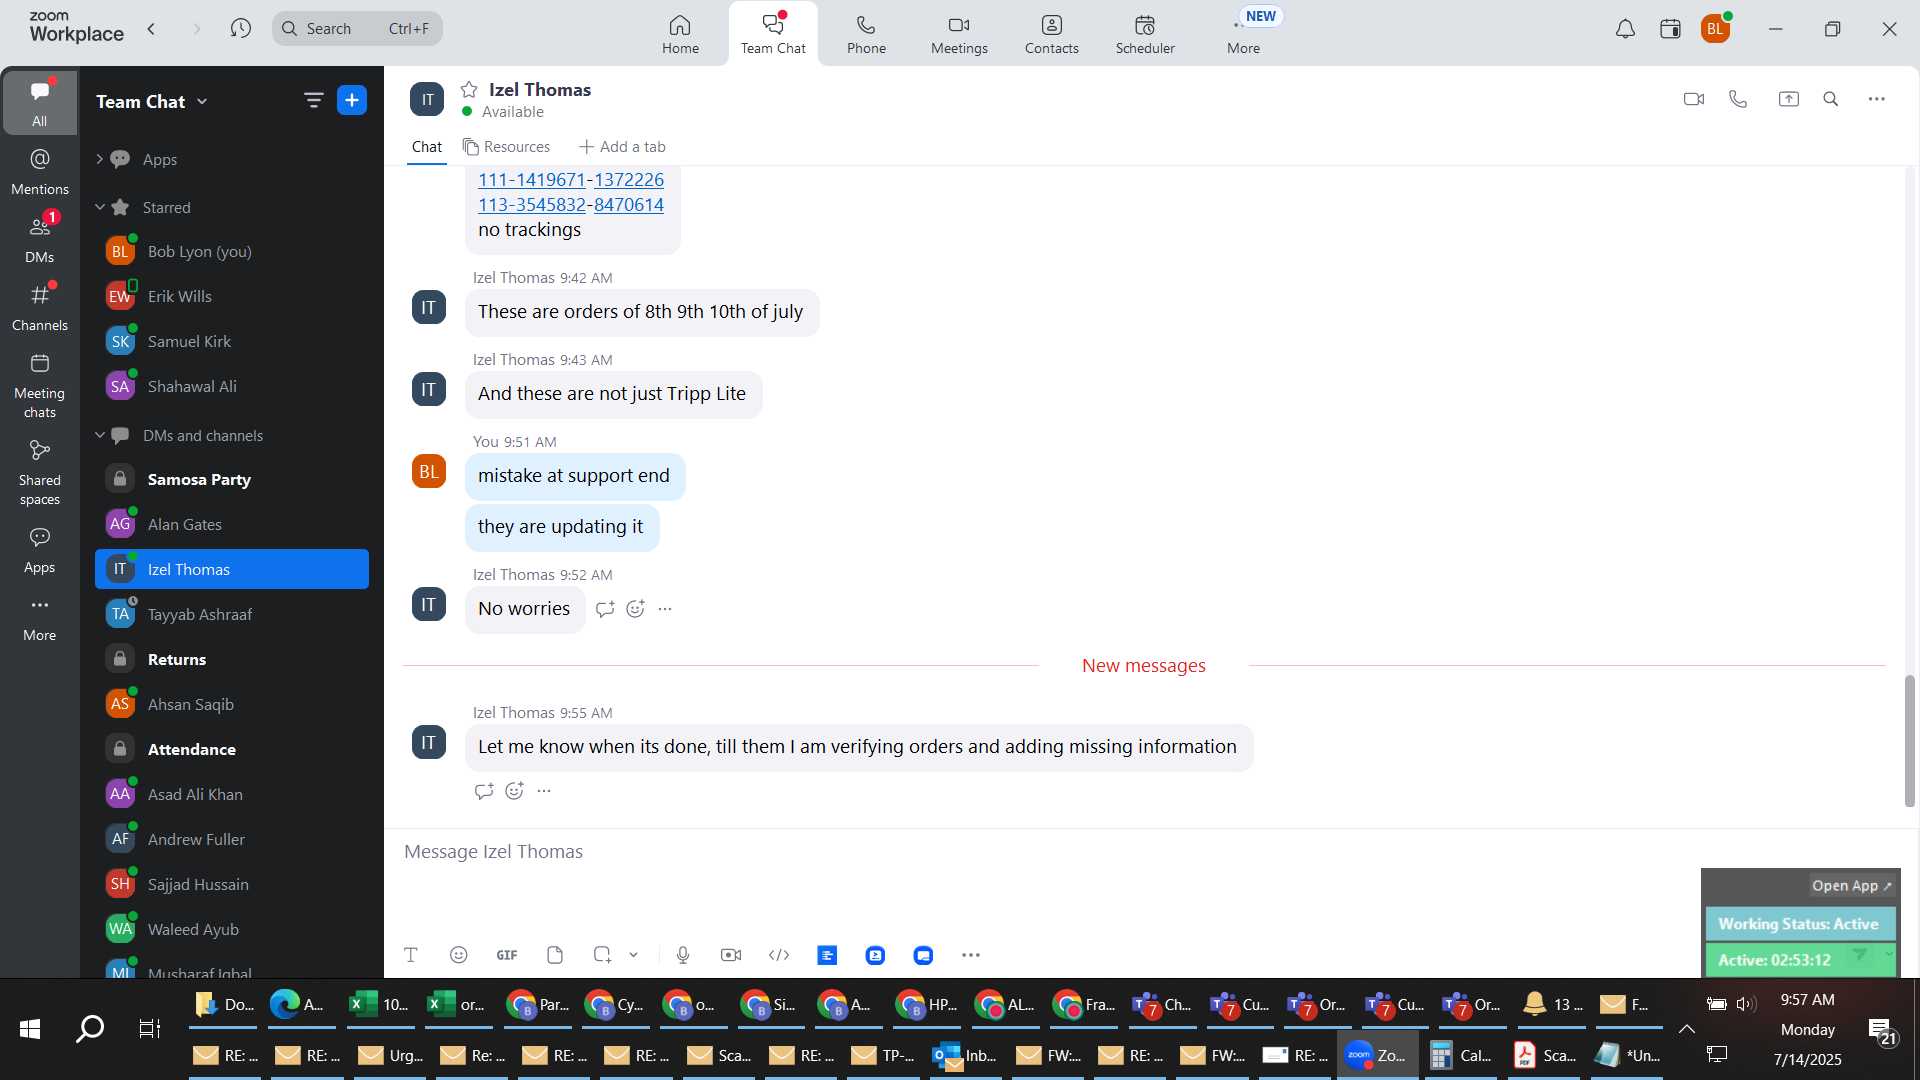Expand the Apps section
This screenshot has height=1080, width=1920.
(x=99, y=159)
